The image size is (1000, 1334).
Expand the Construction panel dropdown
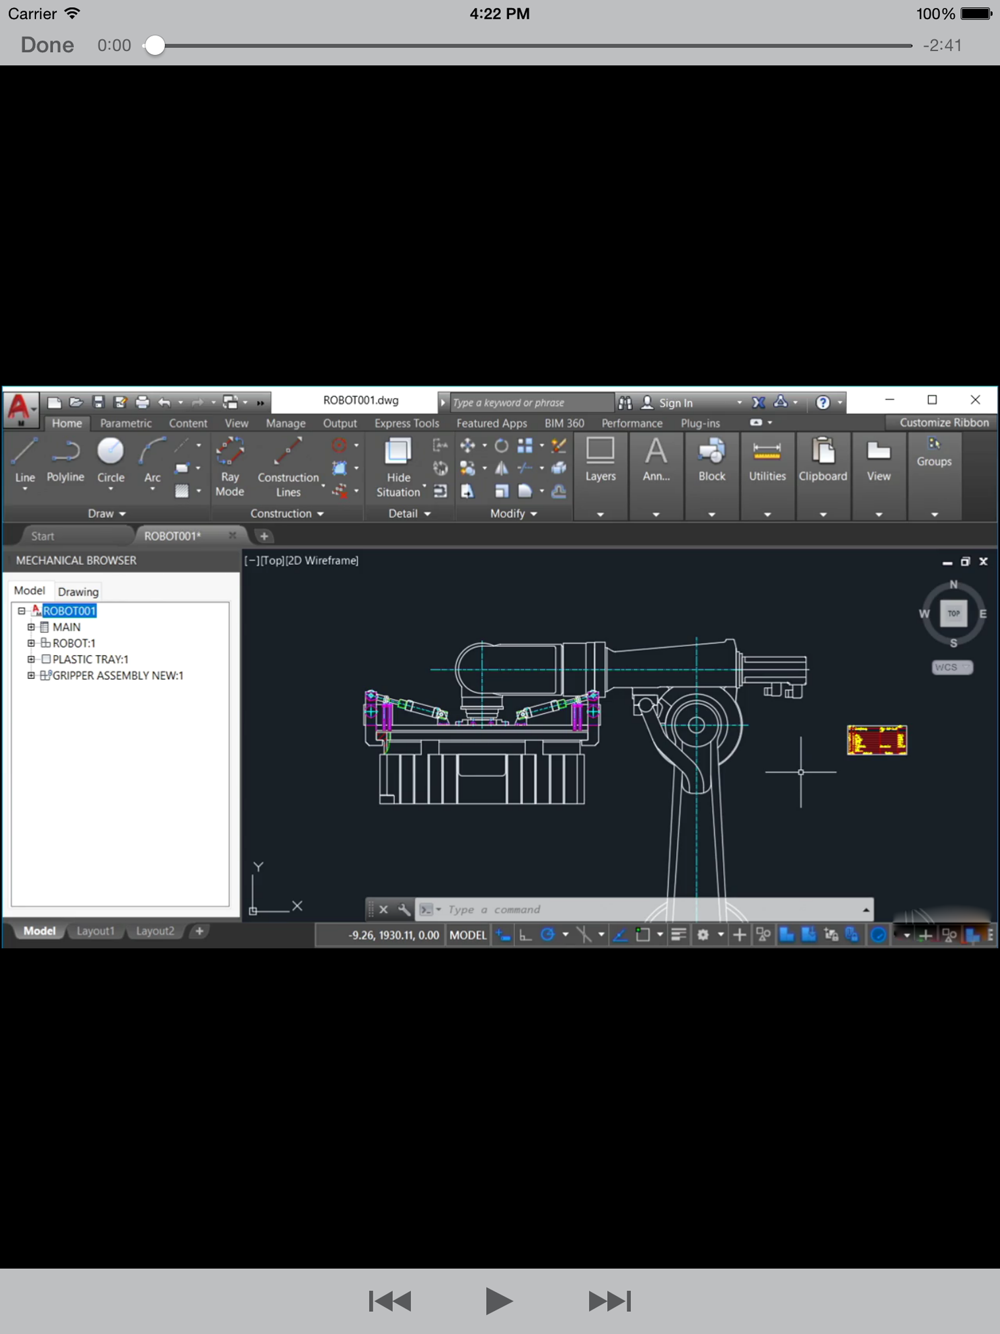[x=287, y=514]
